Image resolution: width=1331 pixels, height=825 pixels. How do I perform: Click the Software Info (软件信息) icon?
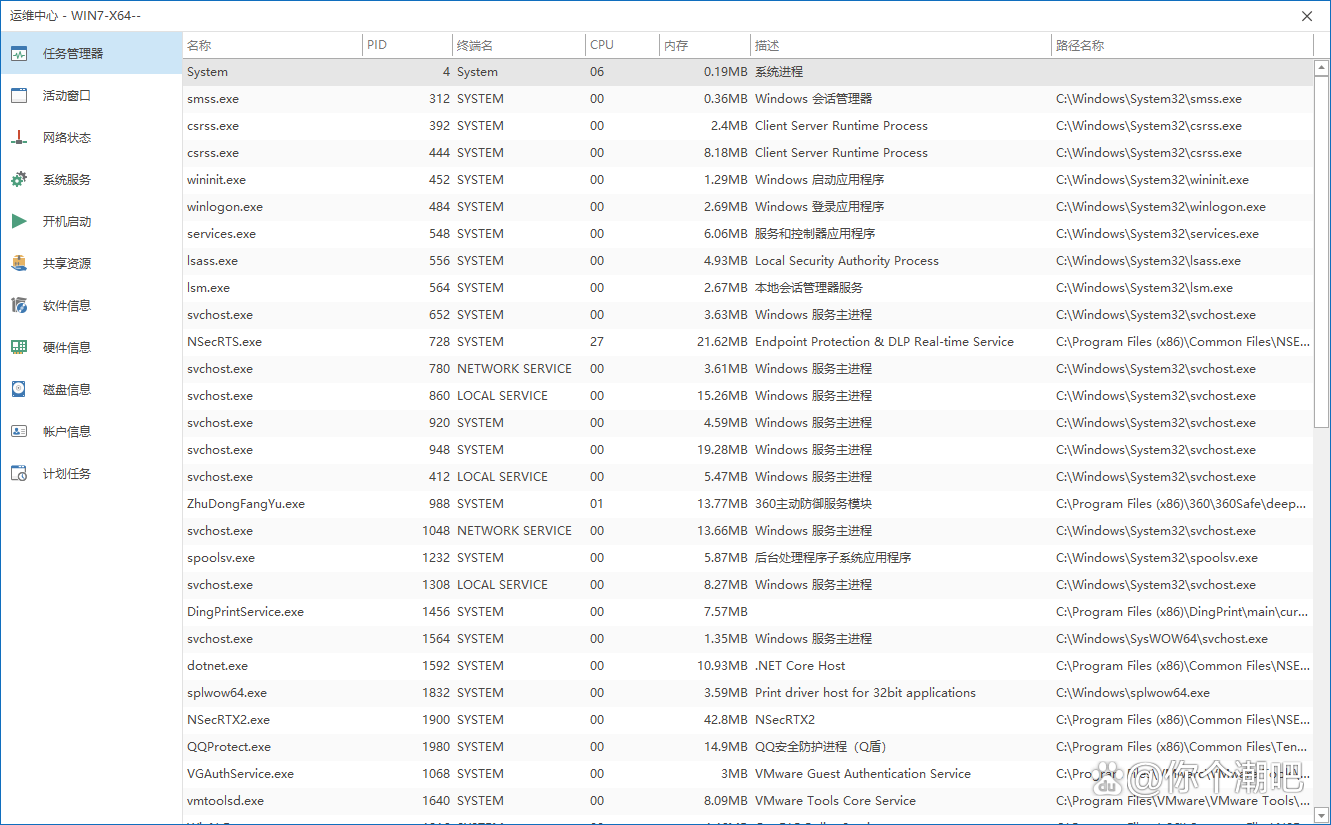coord(19,306)
